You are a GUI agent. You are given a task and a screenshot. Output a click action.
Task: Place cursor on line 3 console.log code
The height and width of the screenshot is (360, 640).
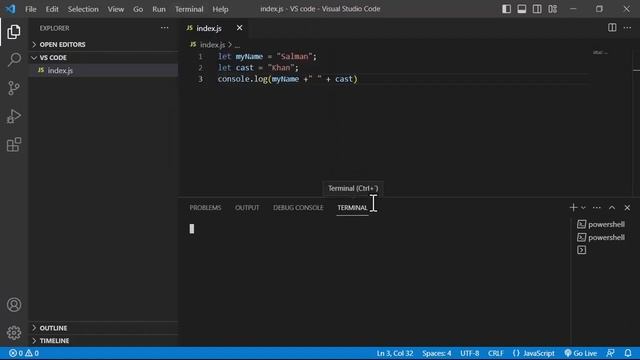pyautogui.click(x=287, y=79)
